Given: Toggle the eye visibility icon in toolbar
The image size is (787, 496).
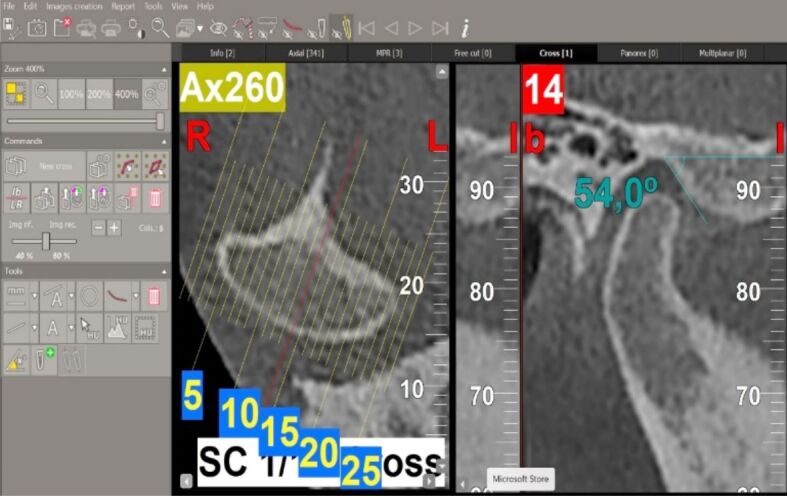Looking at the screenshot, I should [217, 28].
